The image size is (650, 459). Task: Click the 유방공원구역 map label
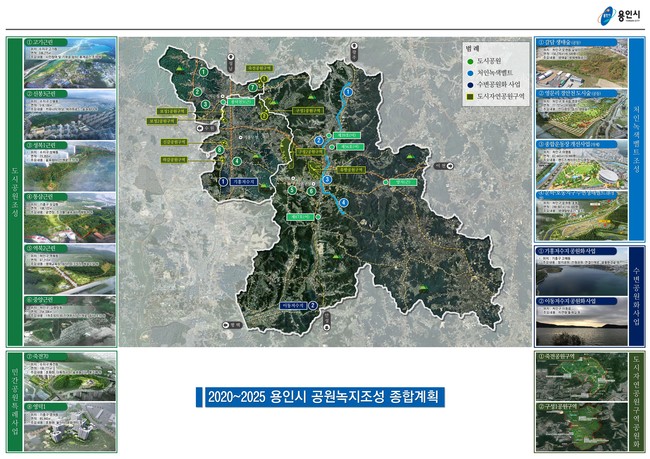click(351, 170)
